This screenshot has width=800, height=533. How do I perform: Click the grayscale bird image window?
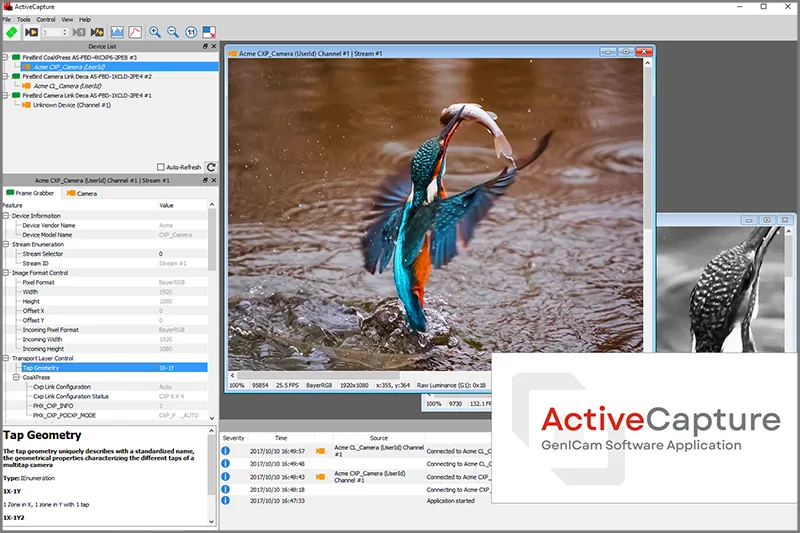coord(720,289)
